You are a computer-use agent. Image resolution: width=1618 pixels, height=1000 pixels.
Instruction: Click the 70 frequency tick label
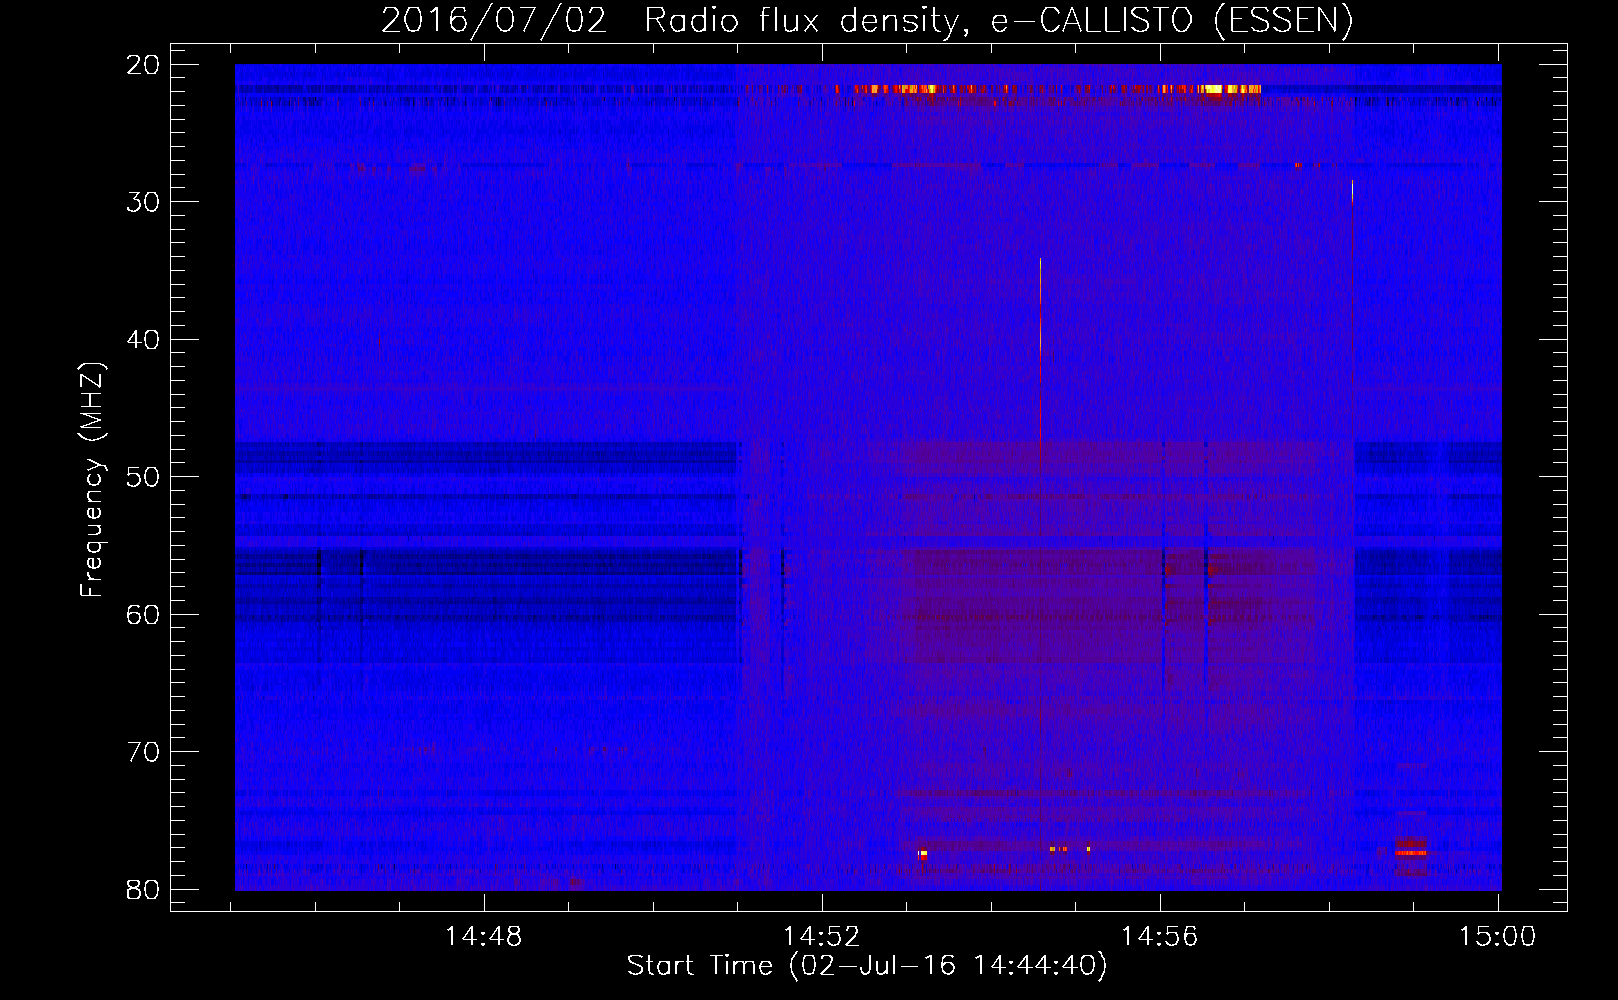143,752
